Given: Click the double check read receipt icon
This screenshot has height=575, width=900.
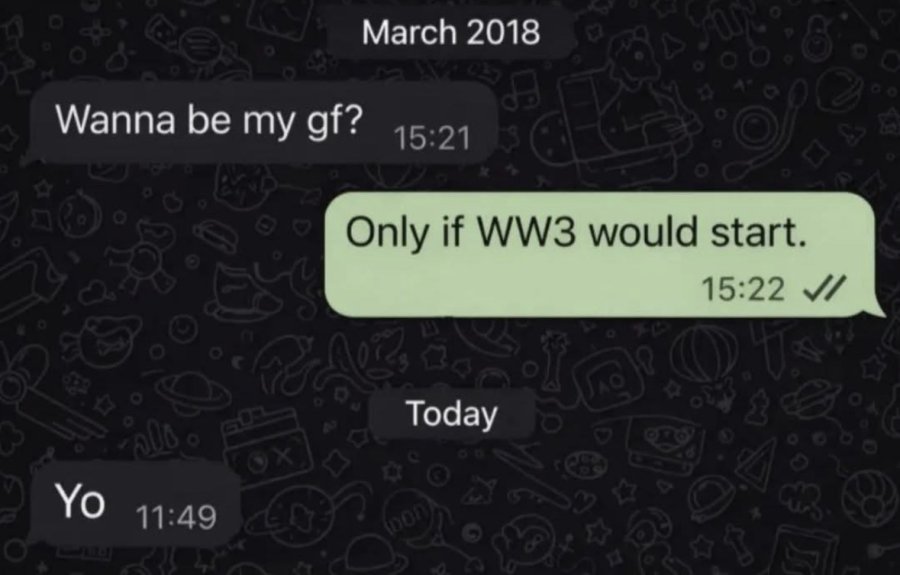Looking at the screenshot, I should pos(824,288).
